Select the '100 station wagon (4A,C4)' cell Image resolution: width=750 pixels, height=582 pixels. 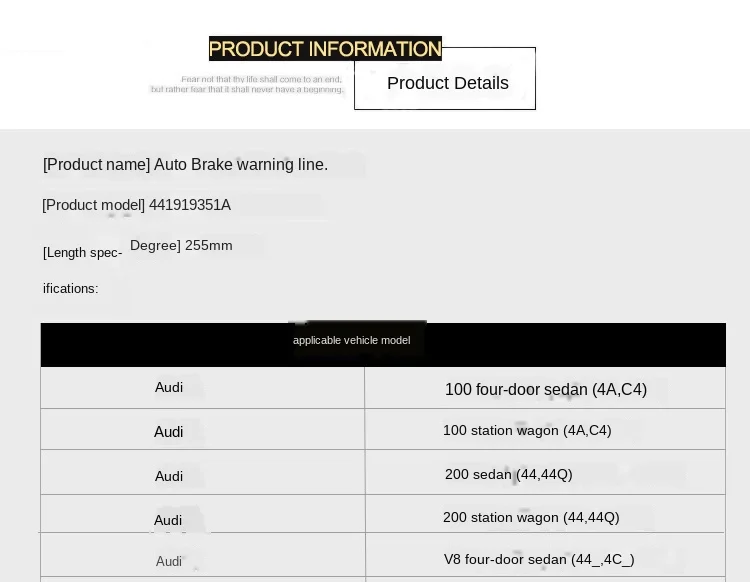click(x=527, y=430)
